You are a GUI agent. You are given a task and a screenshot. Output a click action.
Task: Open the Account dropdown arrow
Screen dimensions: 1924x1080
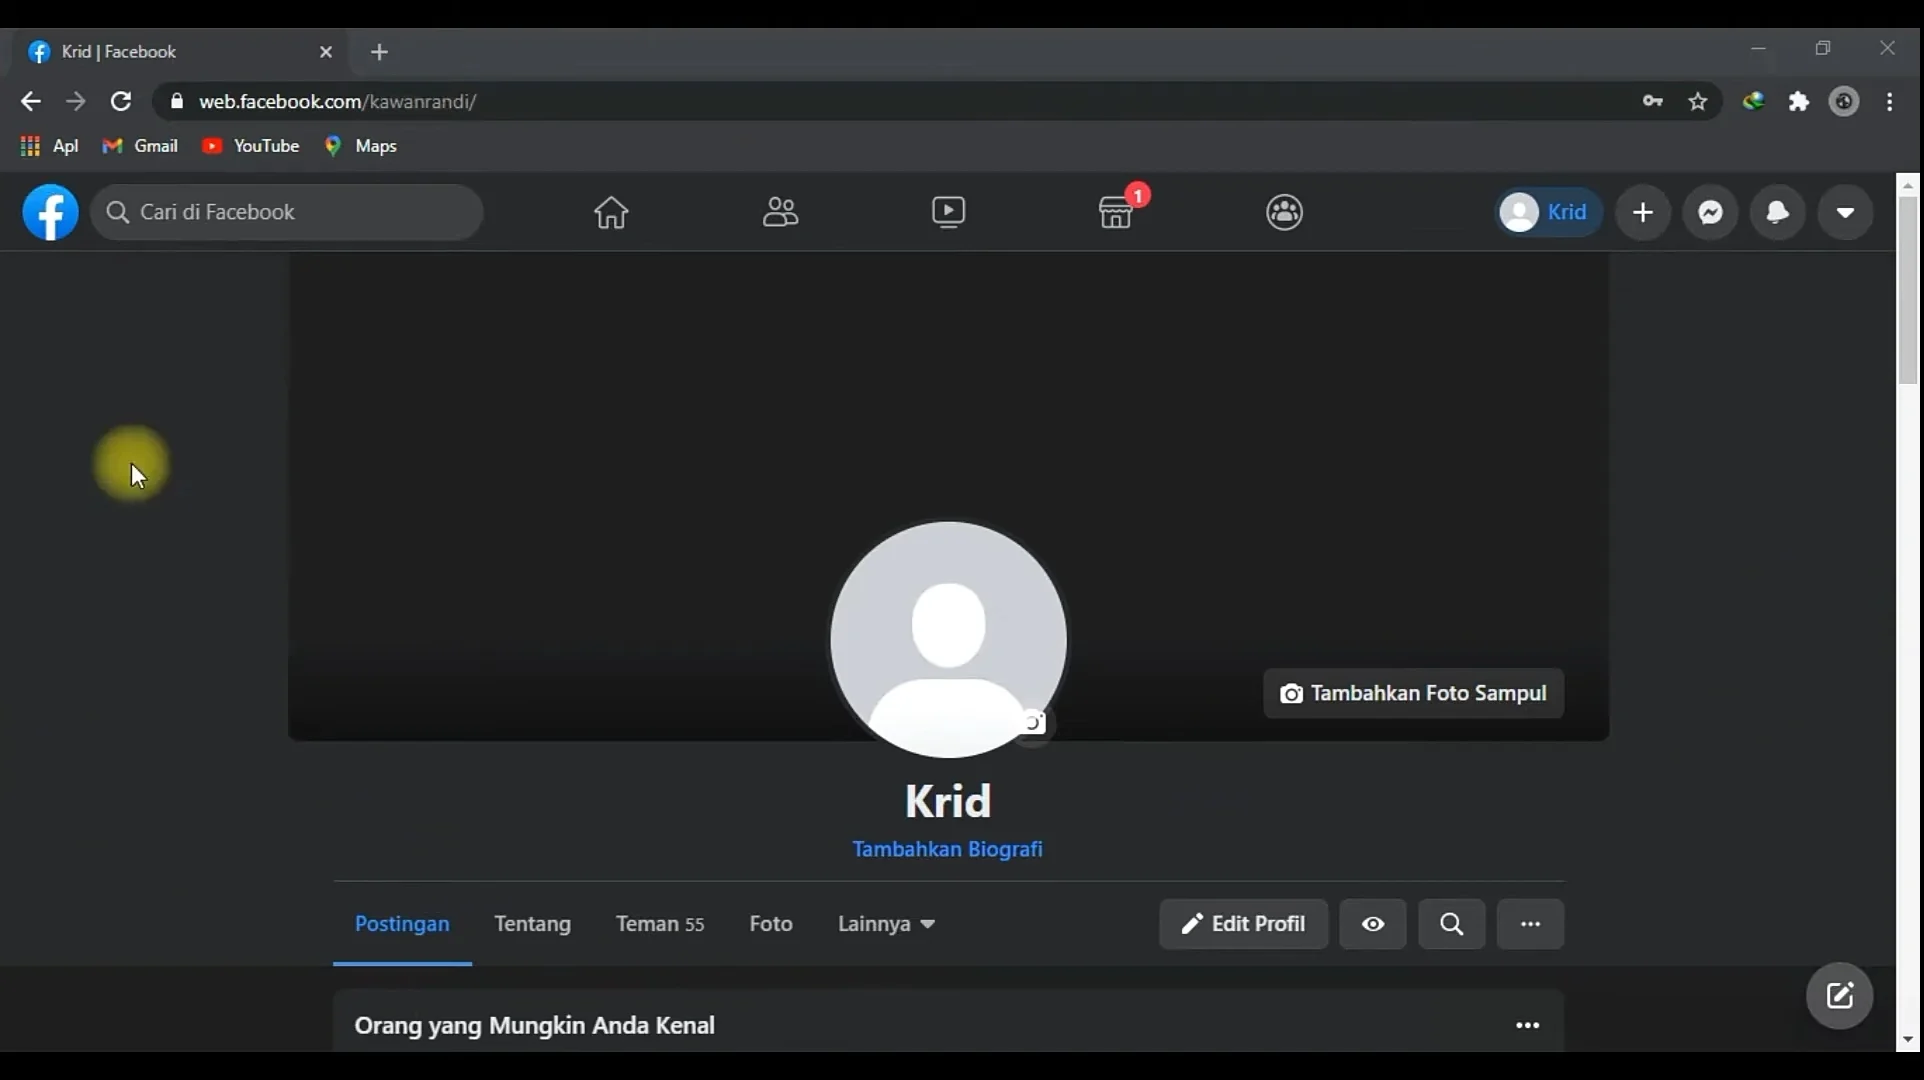pos(1846,212)
